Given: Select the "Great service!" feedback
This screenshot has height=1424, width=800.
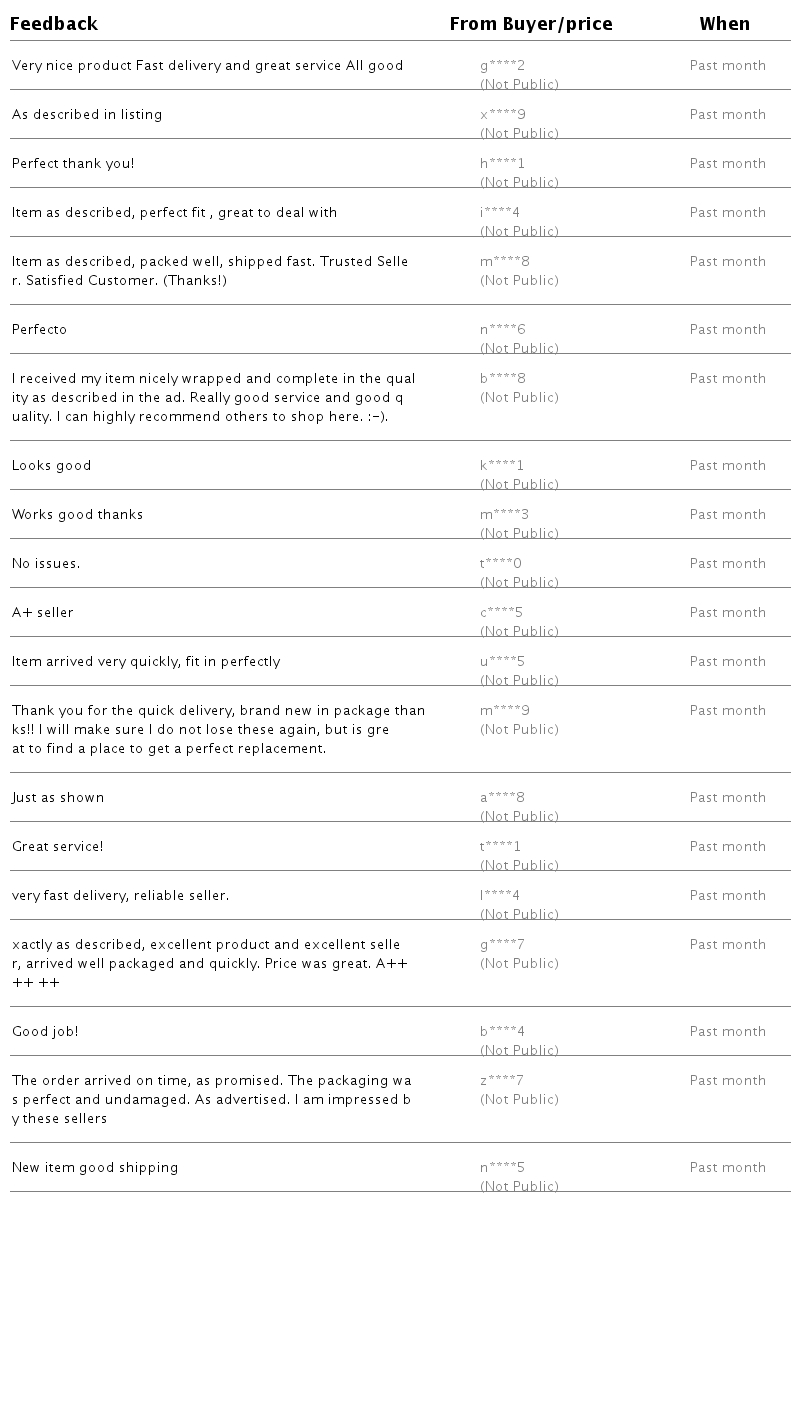Looking at the screenshot, I should (58, 847).
